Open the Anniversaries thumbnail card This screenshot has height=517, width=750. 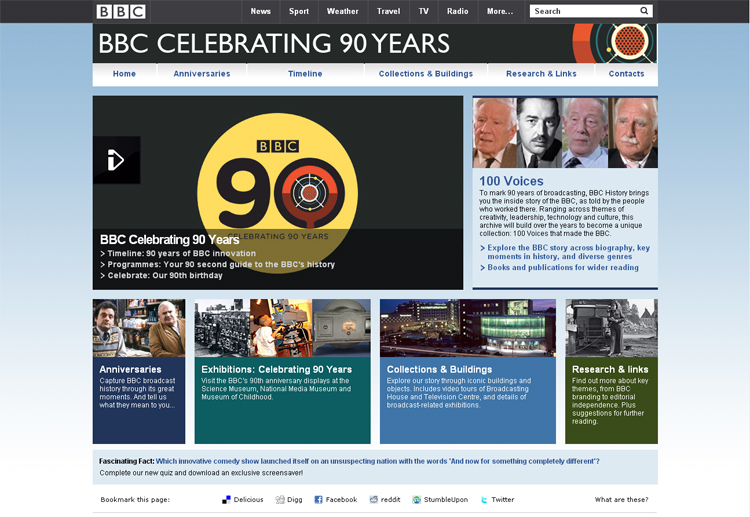coord(139,370)
